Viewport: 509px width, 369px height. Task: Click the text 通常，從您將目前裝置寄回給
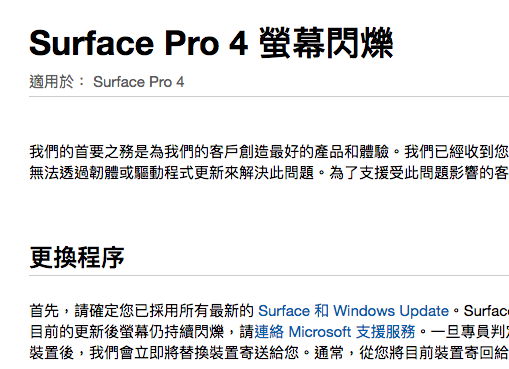(x=411, y=353)
